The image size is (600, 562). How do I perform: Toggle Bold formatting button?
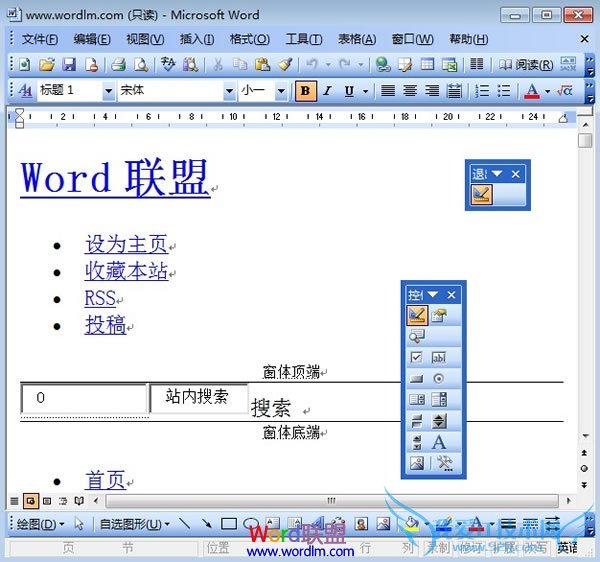pyautogui.click(x=305, y=91)
